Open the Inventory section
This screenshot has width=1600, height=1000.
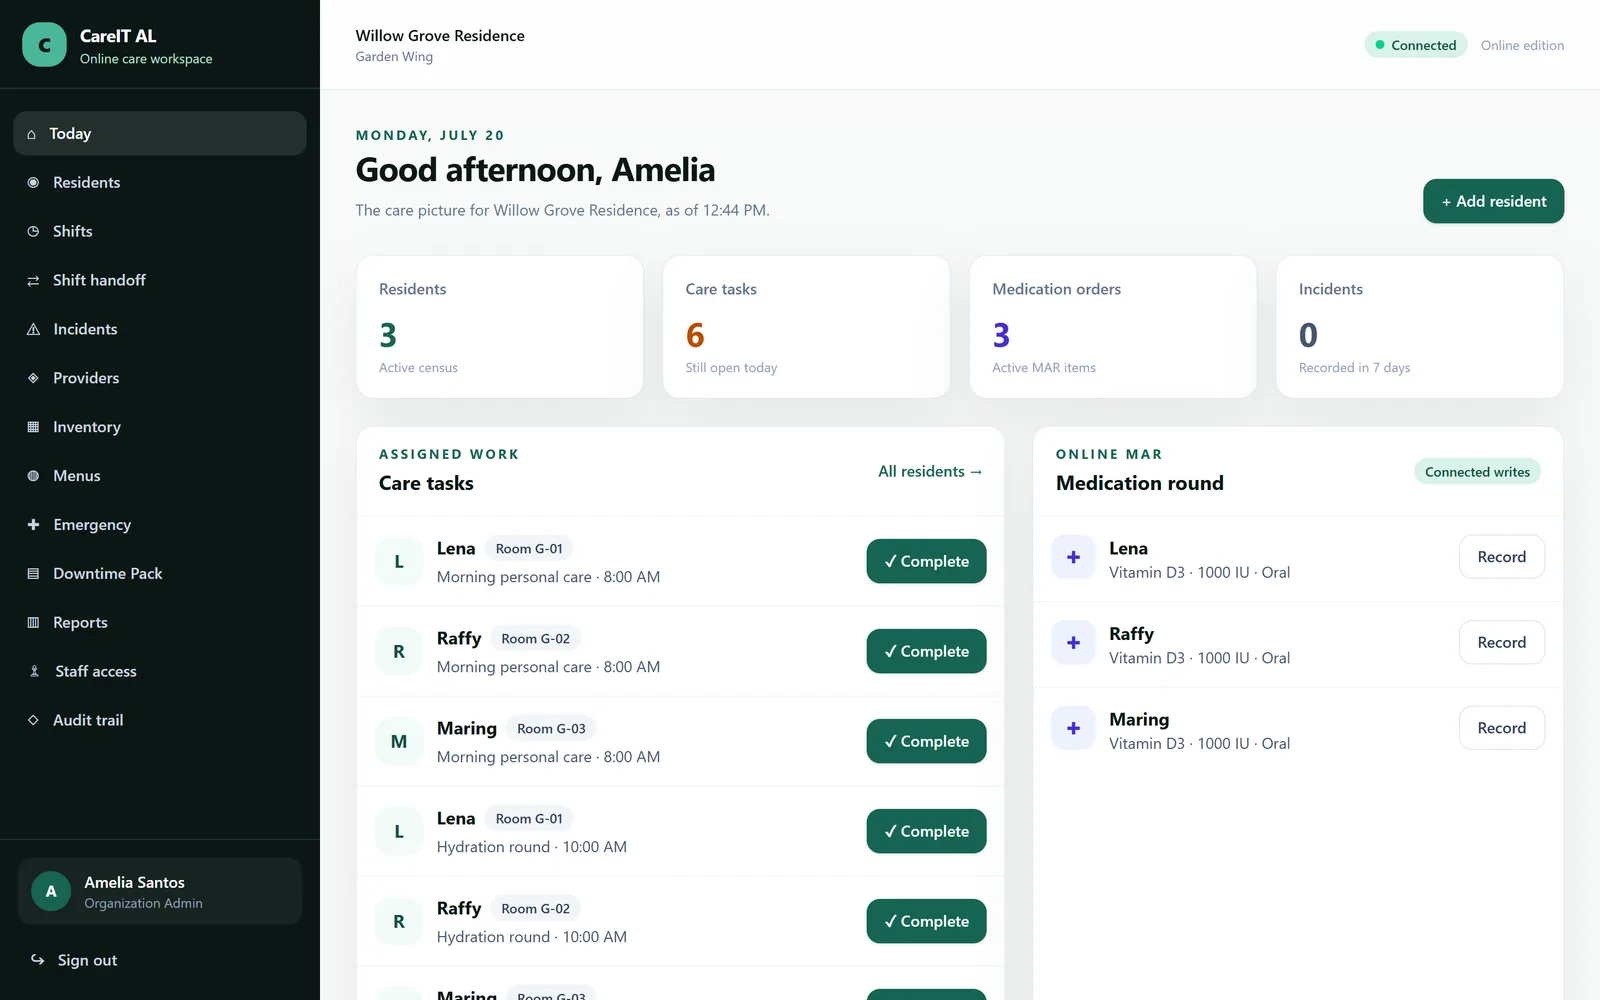(x=160, y=427)
